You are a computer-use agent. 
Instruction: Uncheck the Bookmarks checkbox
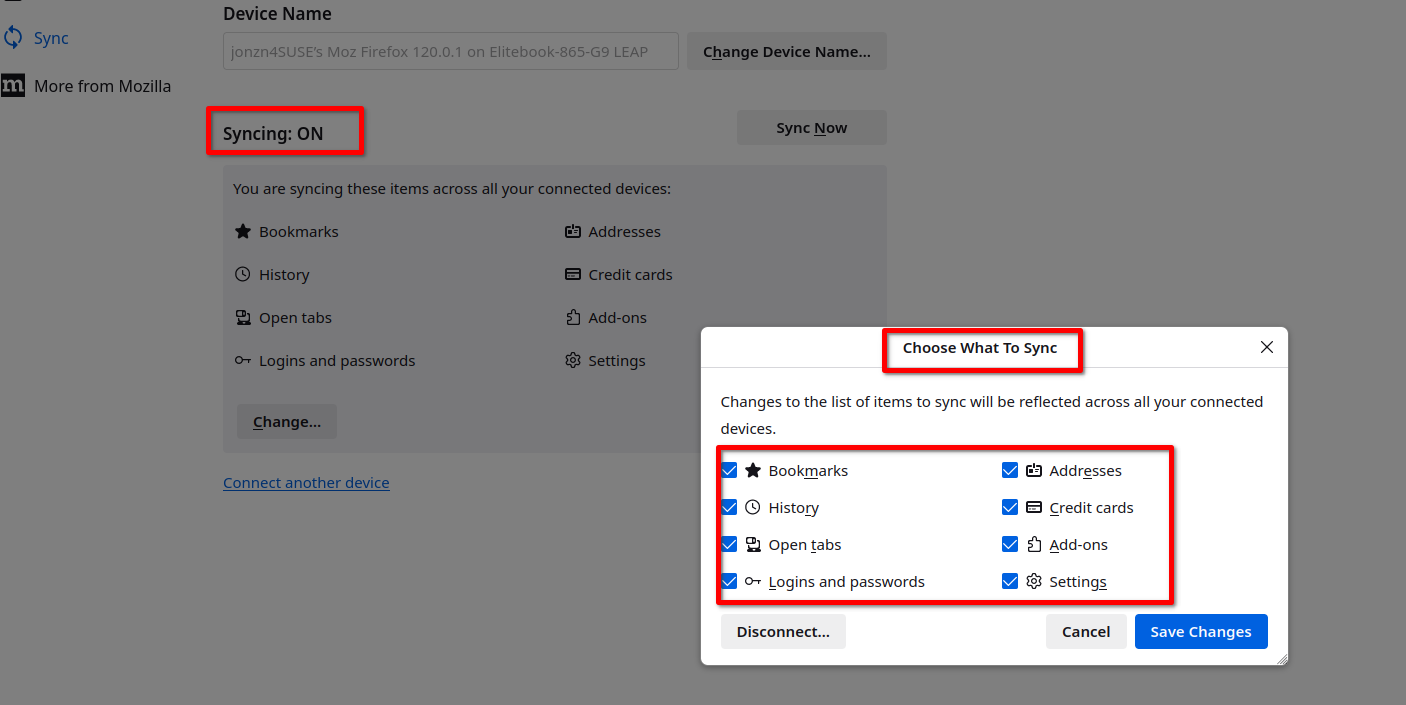729,470
